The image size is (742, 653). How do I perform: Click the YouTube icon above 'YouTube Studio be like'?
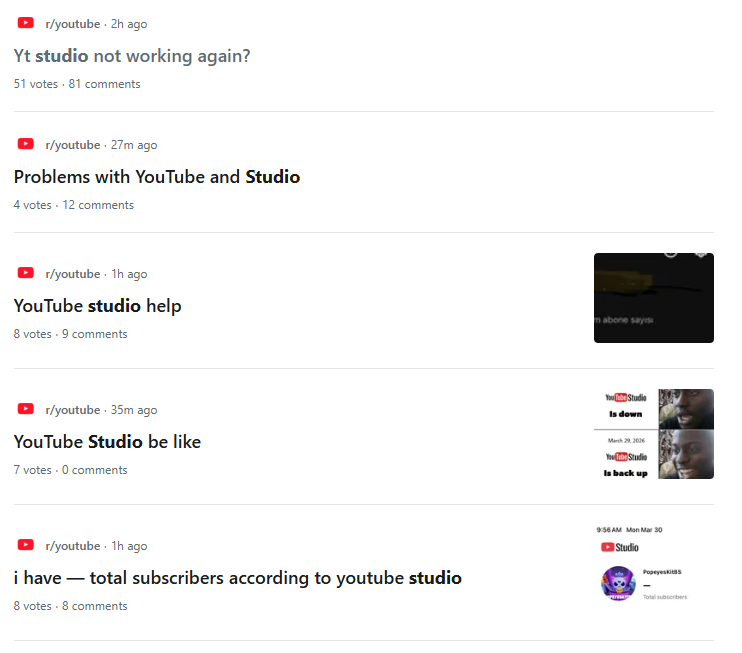click(x=26, y=409)
